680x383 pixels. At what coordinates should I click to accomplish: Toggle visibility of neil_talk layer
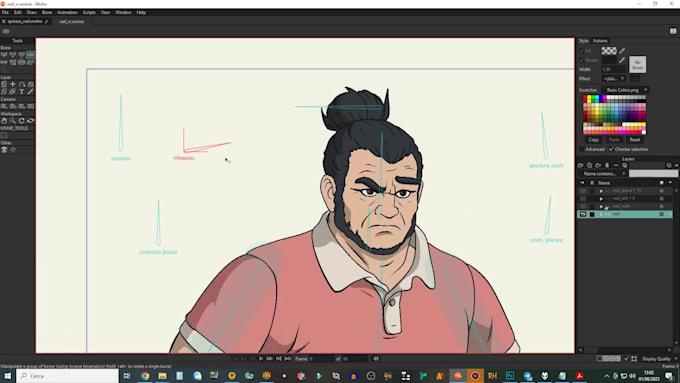point(582,199)
